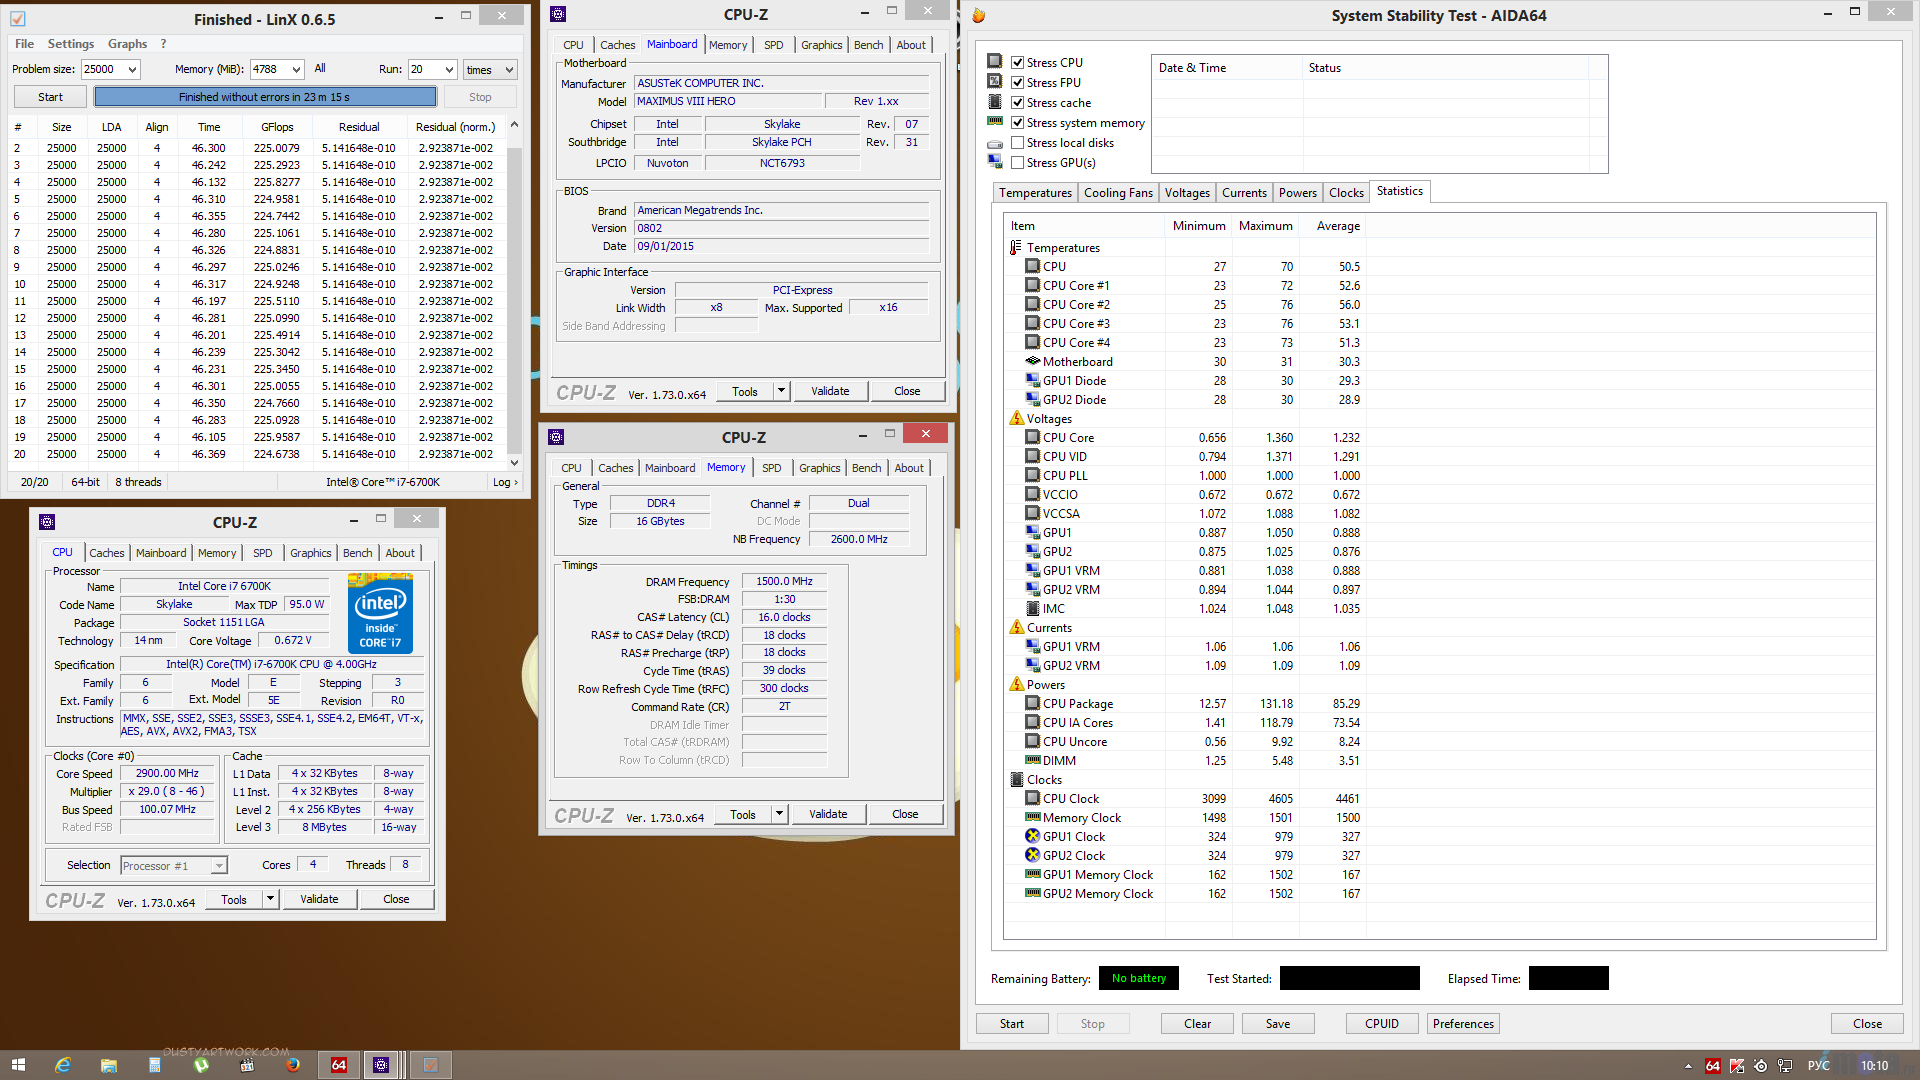Open the Problem size dropdown in LinX
The height and width of the screenshot is (1080, 1920).
132,69
